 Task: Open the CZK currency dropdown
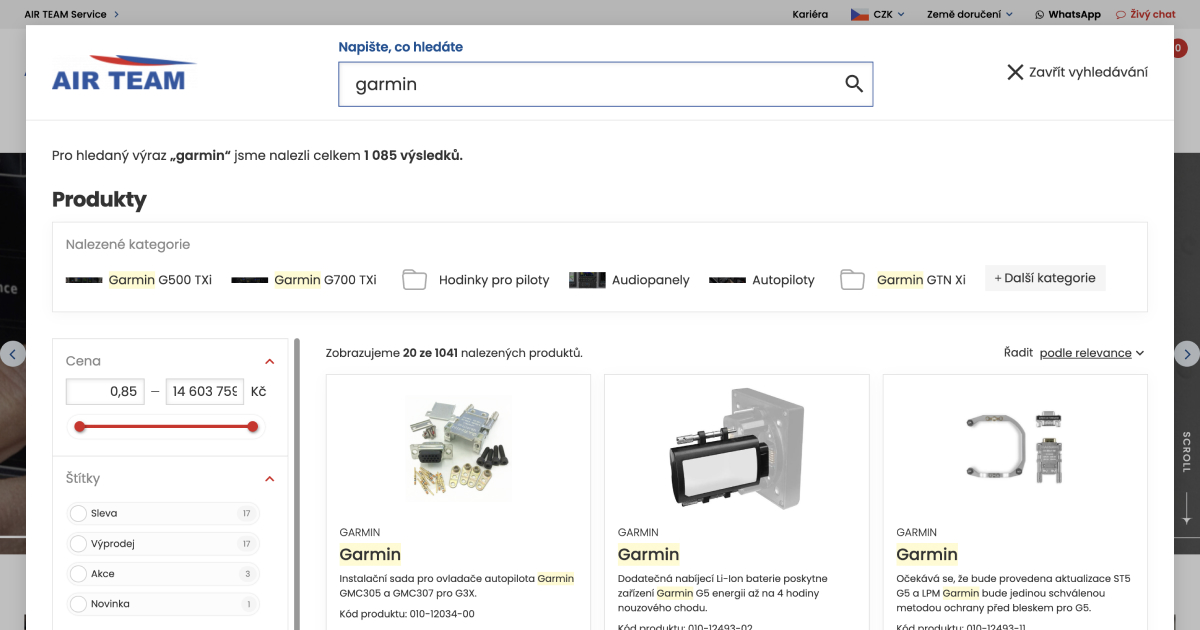pyautogui.click(x=889, y=15)
